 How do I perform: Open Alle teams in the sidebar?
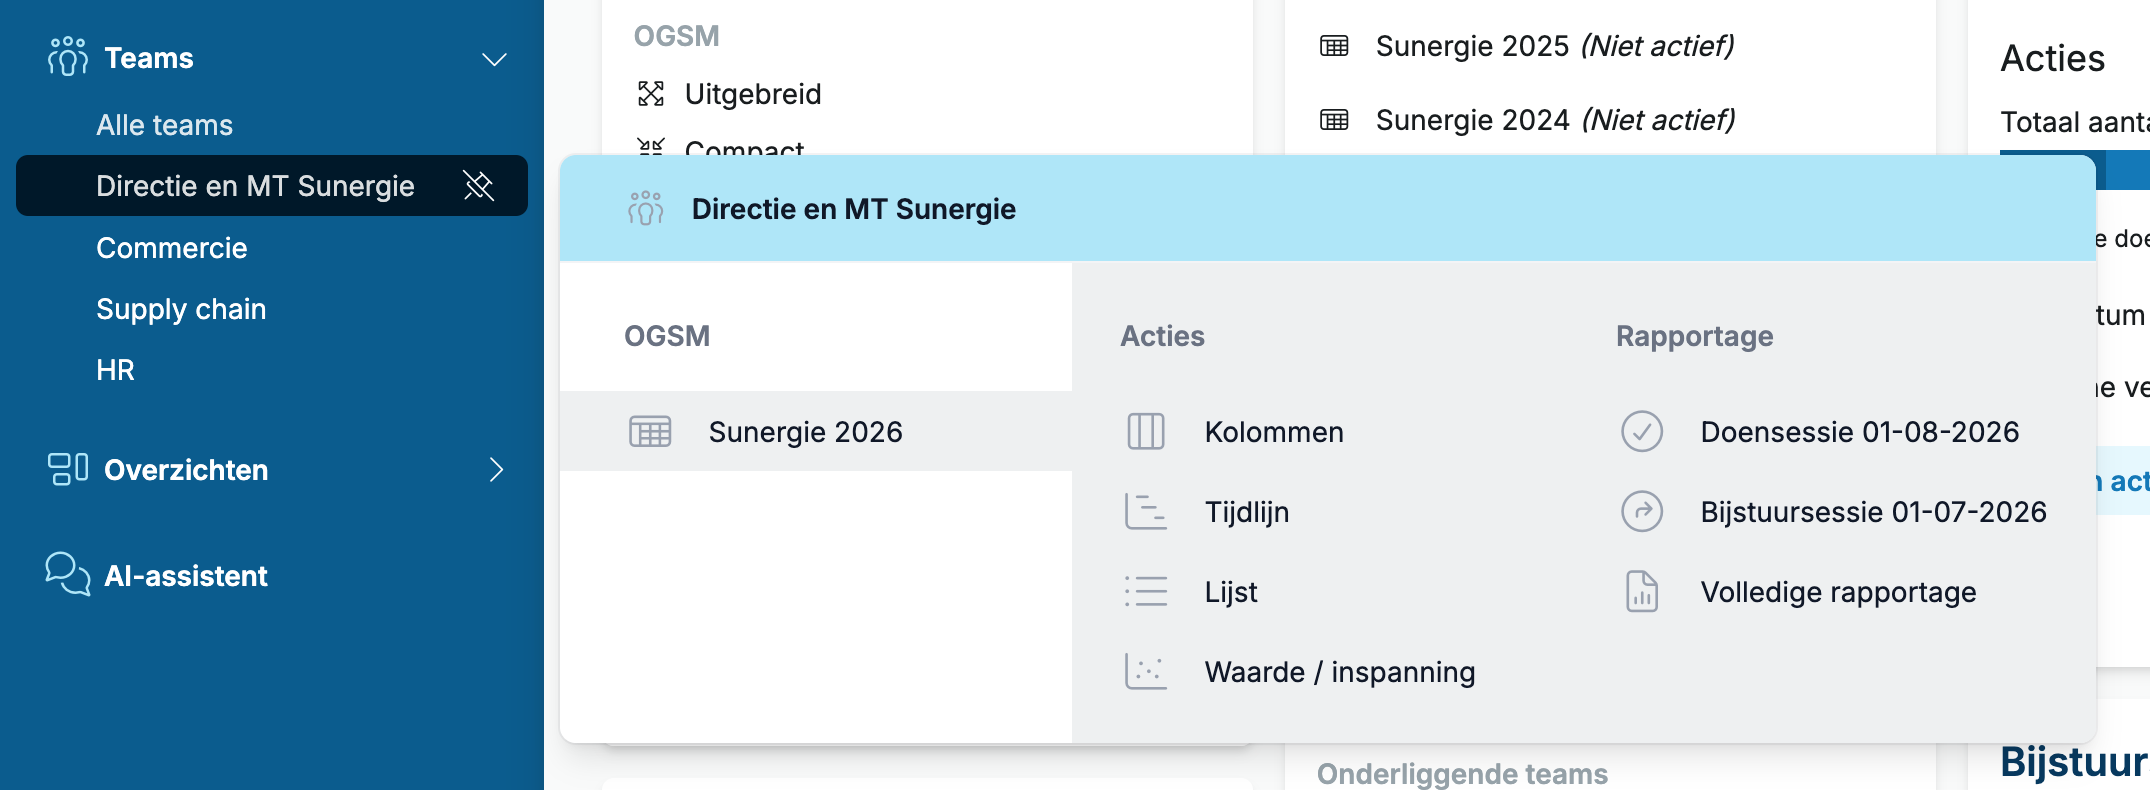tap(164, 125)
